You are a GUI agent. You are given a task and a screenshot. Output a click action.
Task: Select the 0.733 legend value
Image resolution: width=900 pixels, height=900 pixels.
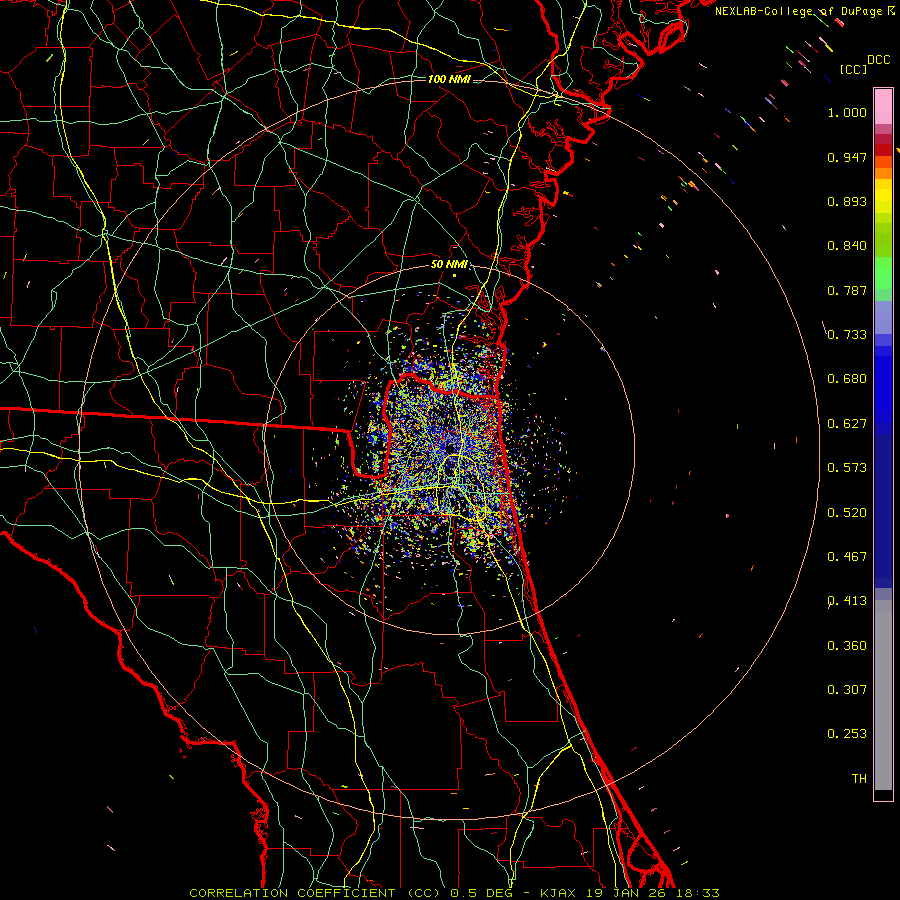pos(847,335)
